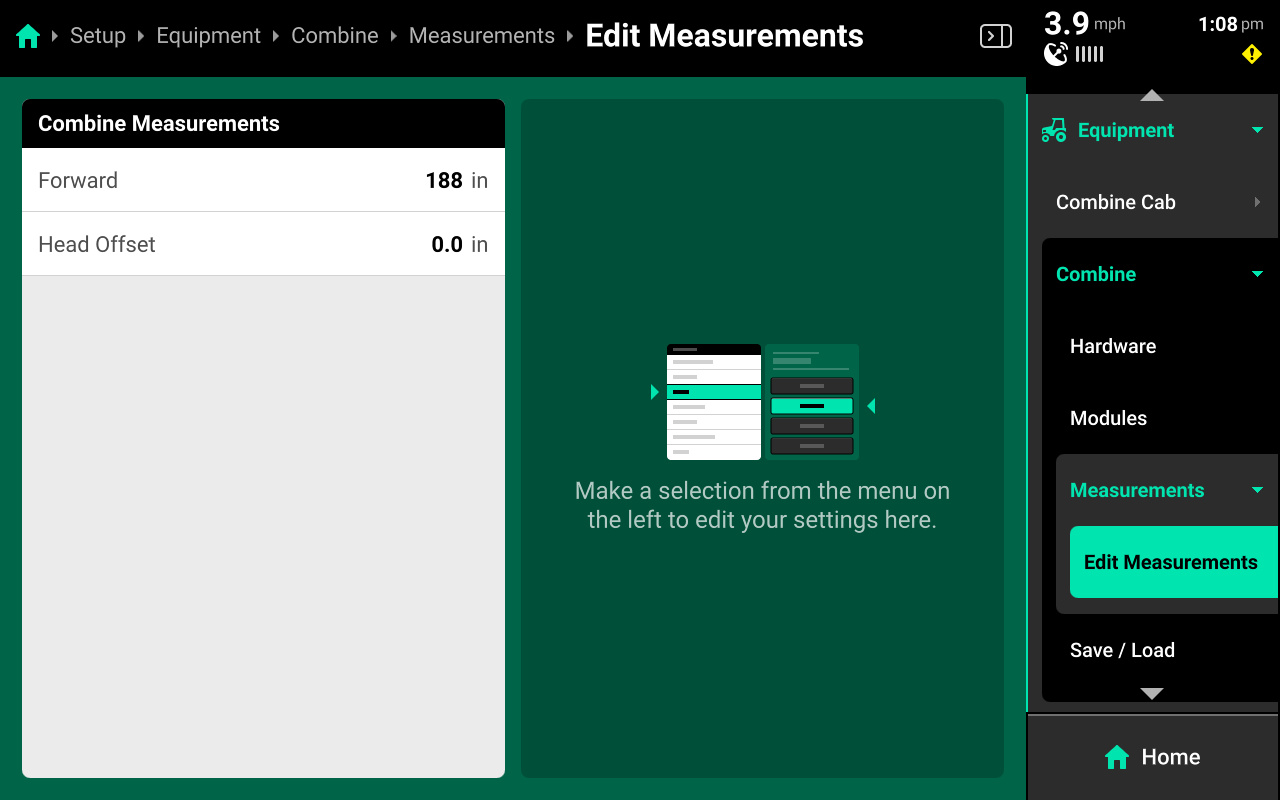Edit the Head Offset value row

point(263,245)
